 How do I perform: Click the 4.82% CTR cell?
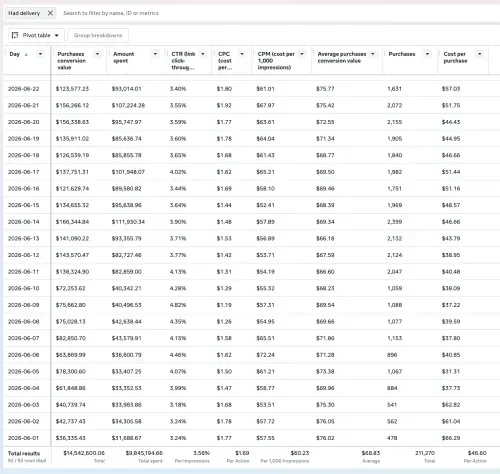click(178, 305)
